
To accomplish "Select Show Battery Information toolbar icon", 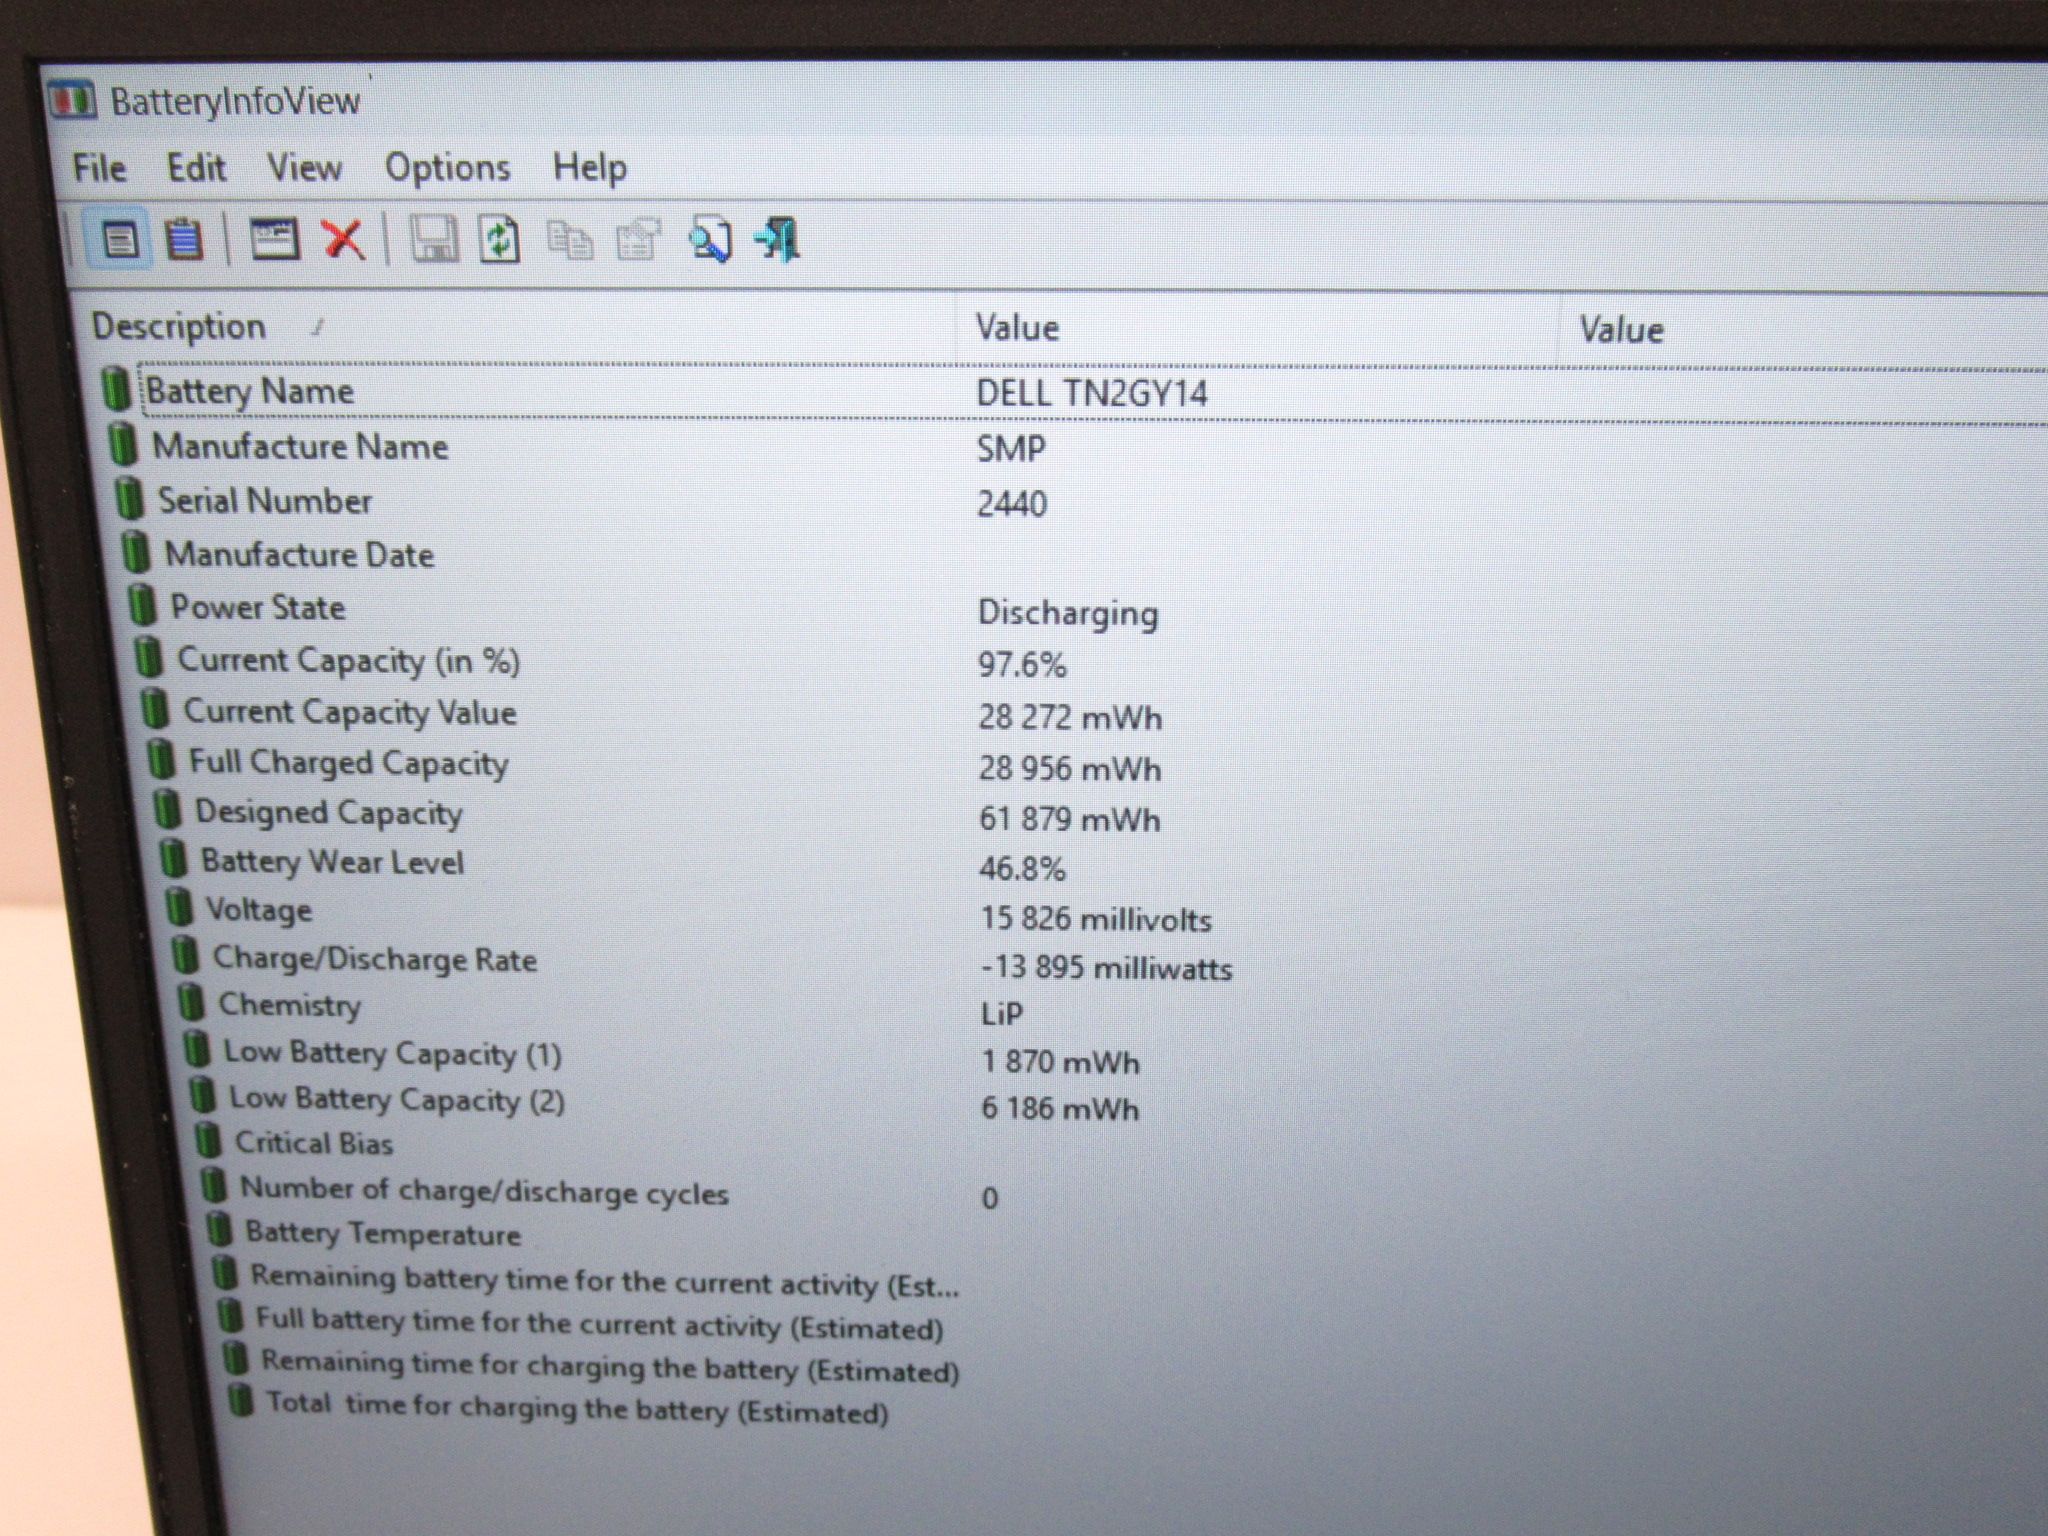I will [x=121, y=240].
